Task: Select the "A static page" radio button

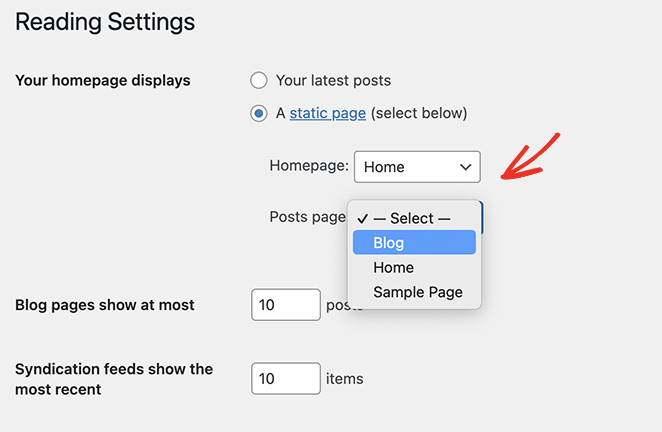Action: coord(259,113)
